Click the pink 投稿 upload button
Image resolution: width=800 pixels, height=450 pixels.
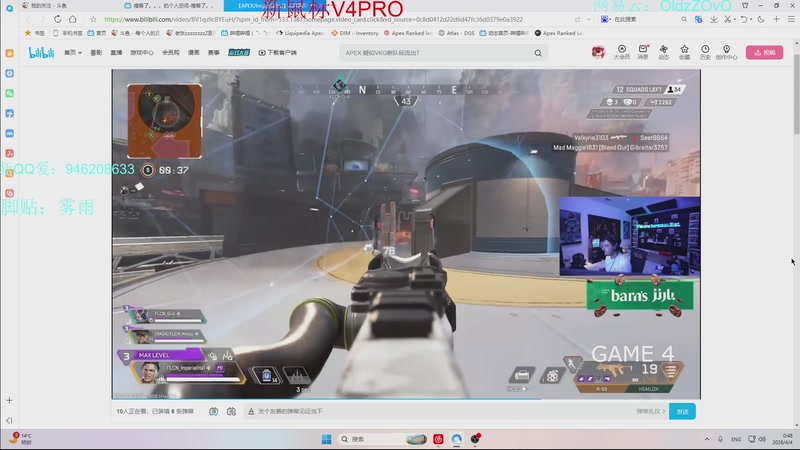pos(764,53)
